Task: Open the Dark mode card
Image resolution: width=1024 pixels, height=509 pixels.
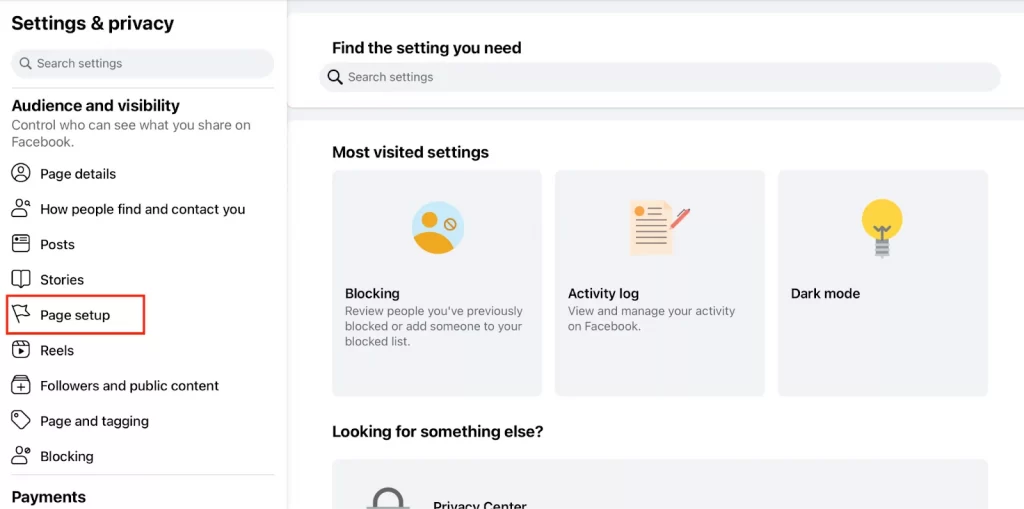Action: 882,283
